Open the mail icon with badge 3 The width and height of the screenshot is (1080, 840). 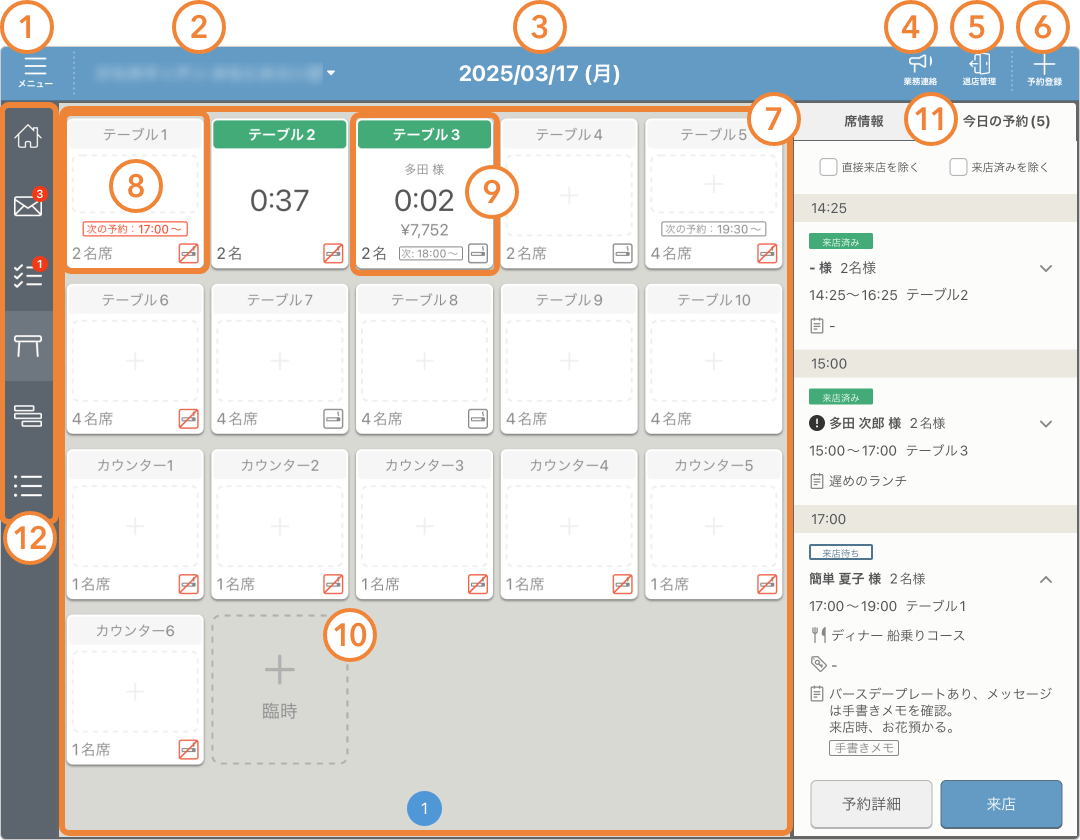point(28,207)
